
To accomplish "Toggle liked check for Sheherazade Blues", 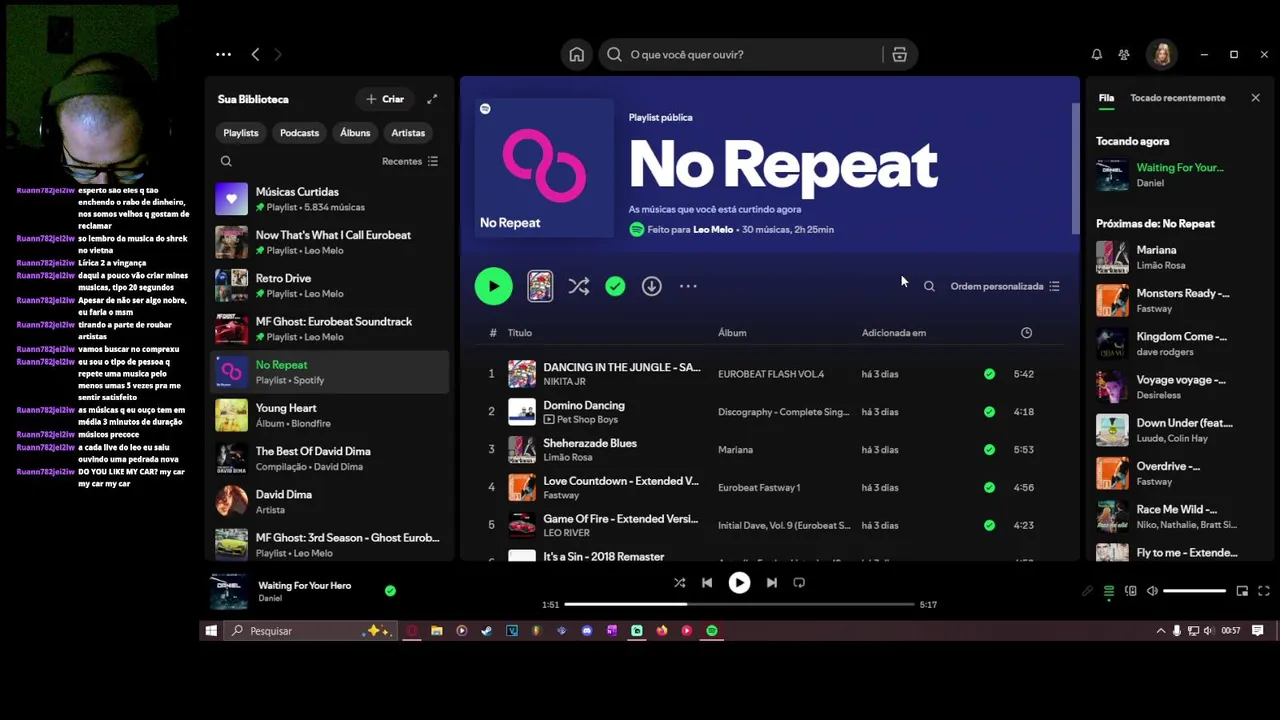I will 989,450.
